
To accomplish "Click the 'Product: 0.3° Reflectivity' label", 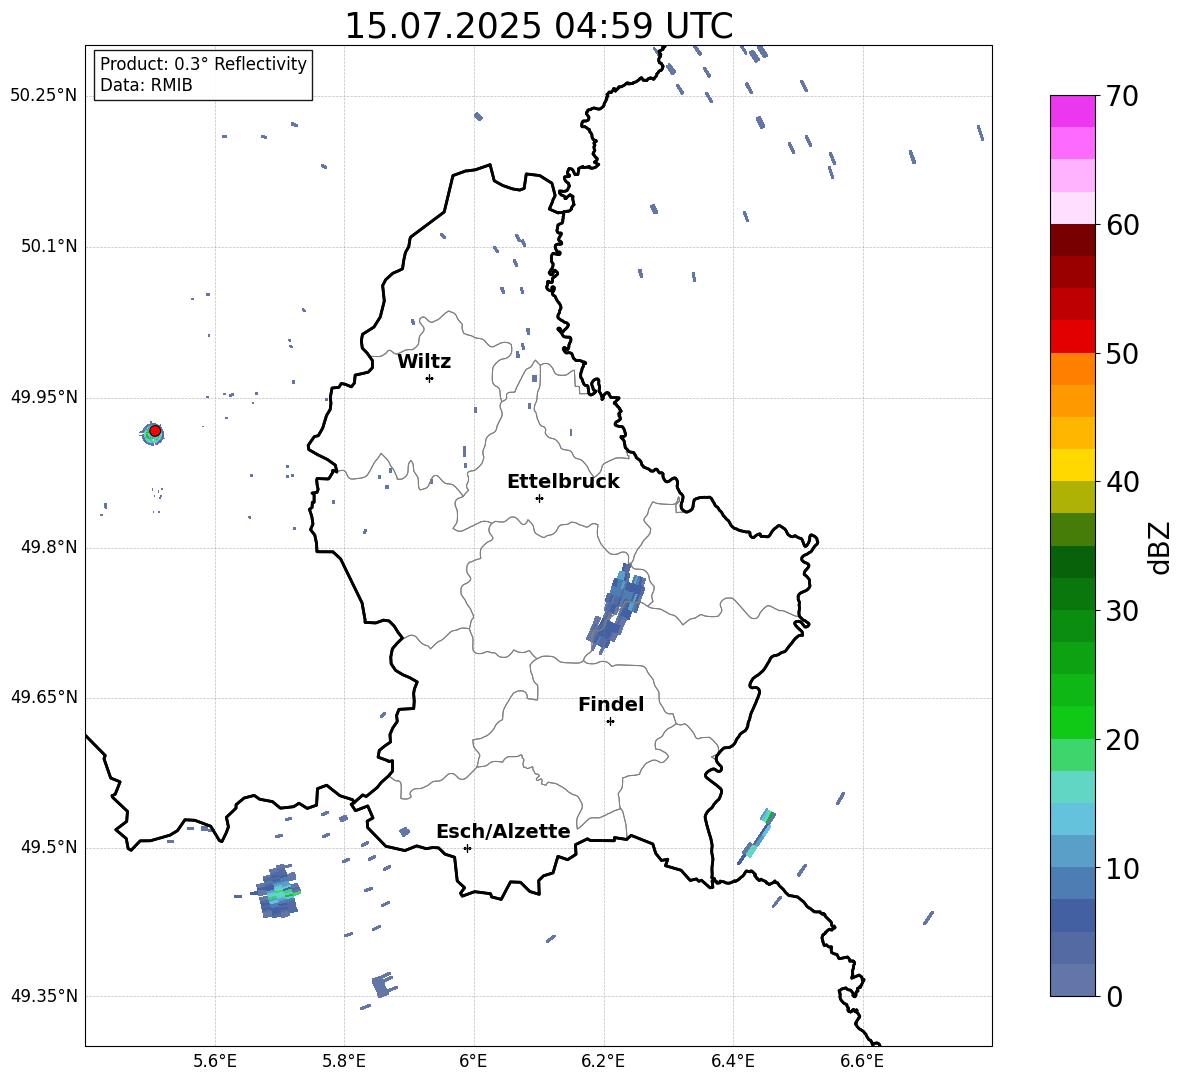I will (203, 64).
